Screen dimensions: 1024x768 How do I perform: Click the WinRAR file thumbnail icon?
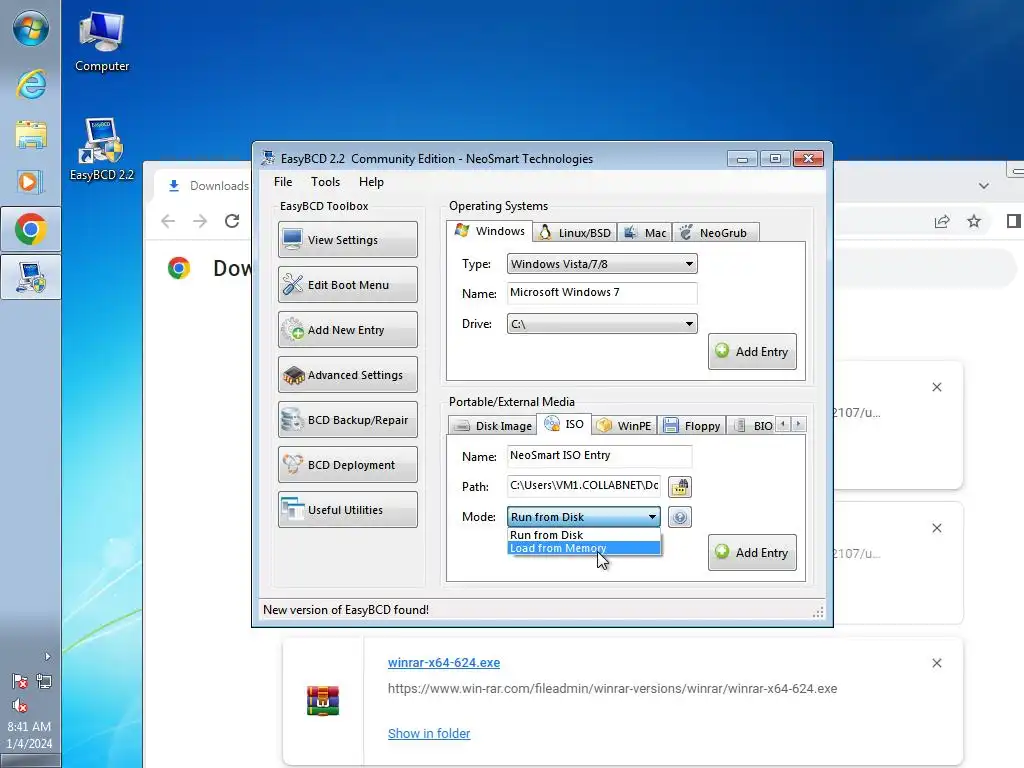(x=323, y=701)
